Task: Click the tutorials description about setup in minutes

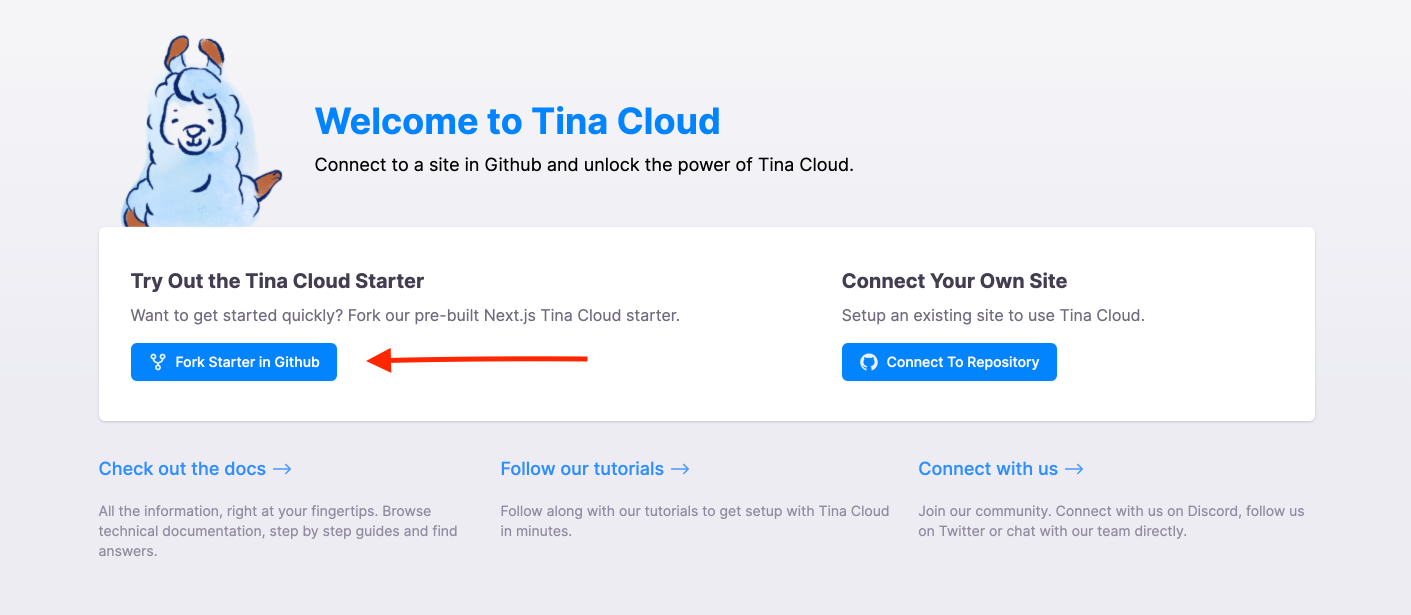Action: 695,521
